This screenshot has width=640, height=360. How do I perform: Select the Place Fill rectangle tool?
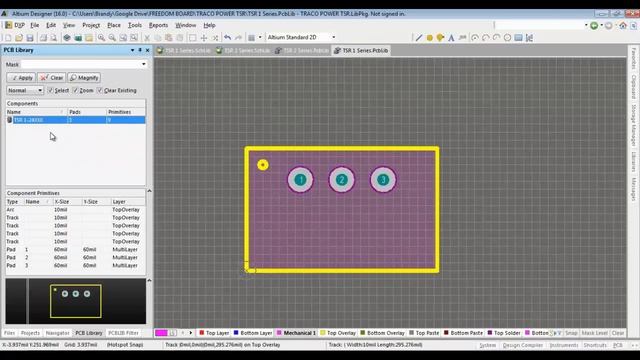[x=518, y=38]
